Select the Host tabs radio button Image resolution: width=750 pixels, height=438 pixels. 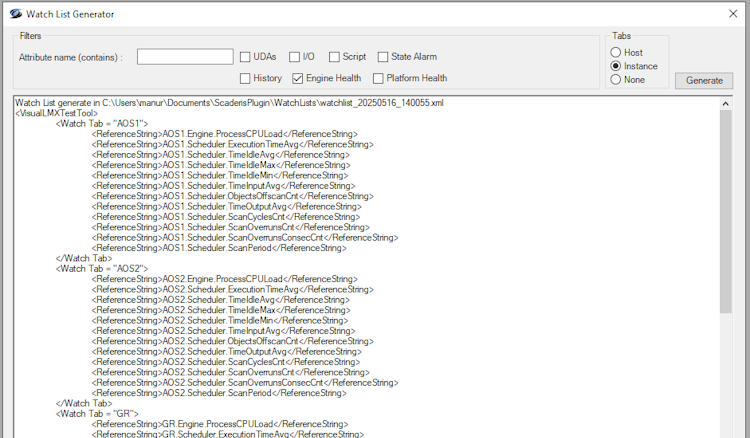point(616,52)
